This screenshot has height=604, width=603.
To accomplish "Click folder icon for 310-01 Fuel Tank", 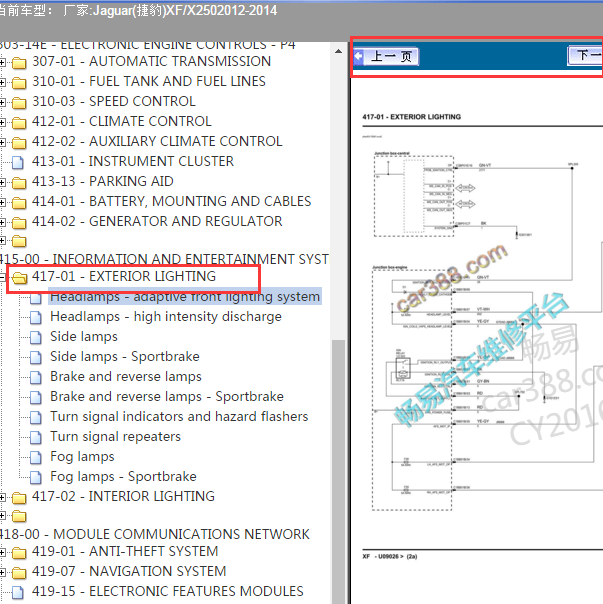I will 19,82.
